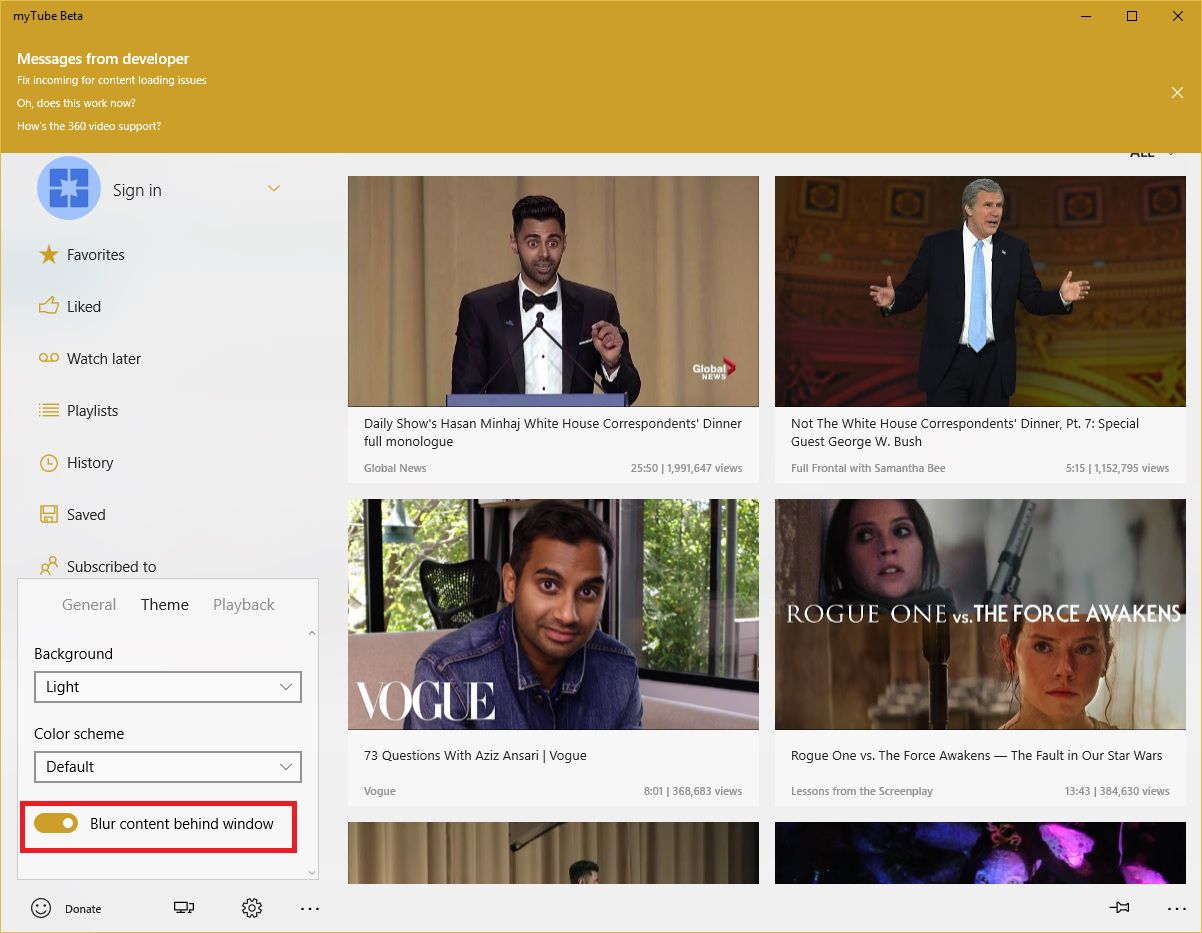Click 'Fix incoming for content loading issues' message
Viewport: 1202px width, 933px height.
pyautogui.click(x=112, y=80)
